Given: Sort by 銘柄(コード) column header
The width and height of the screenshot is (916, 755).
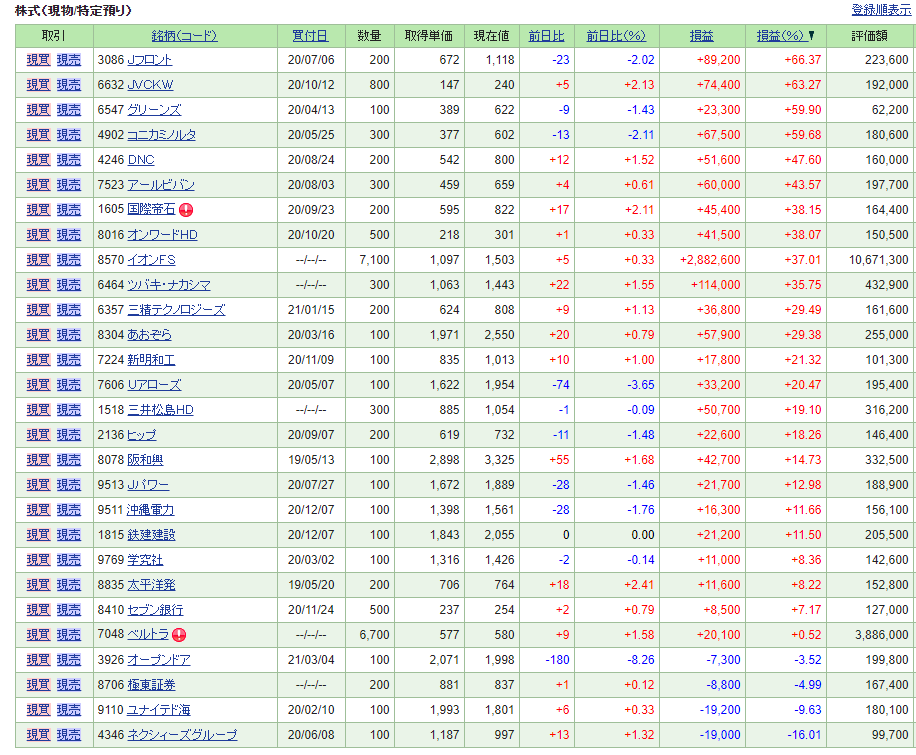Looking at the screenshot, I should coord(185,36).
